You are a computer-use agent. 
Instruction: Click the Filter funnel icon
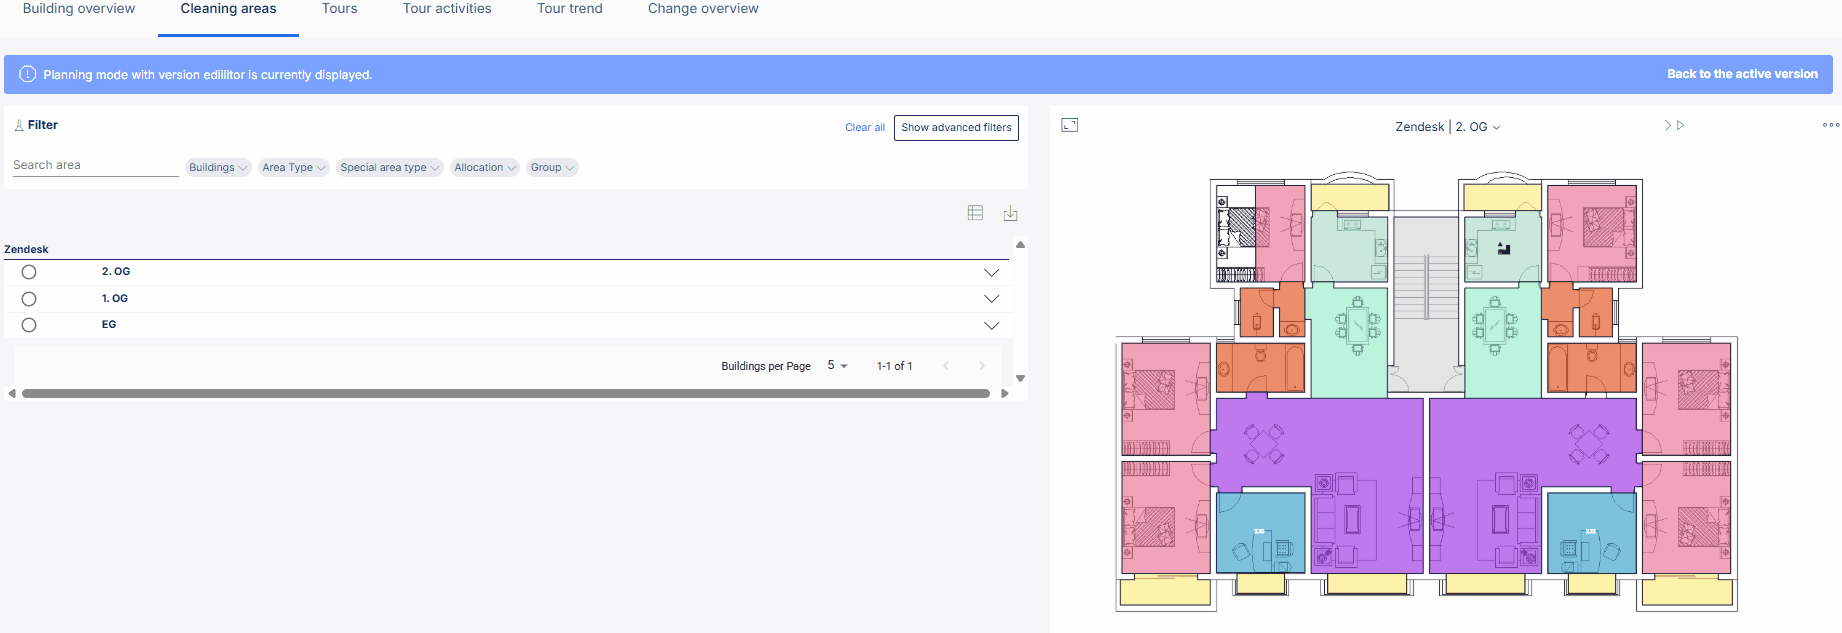(x=19, y=125)
